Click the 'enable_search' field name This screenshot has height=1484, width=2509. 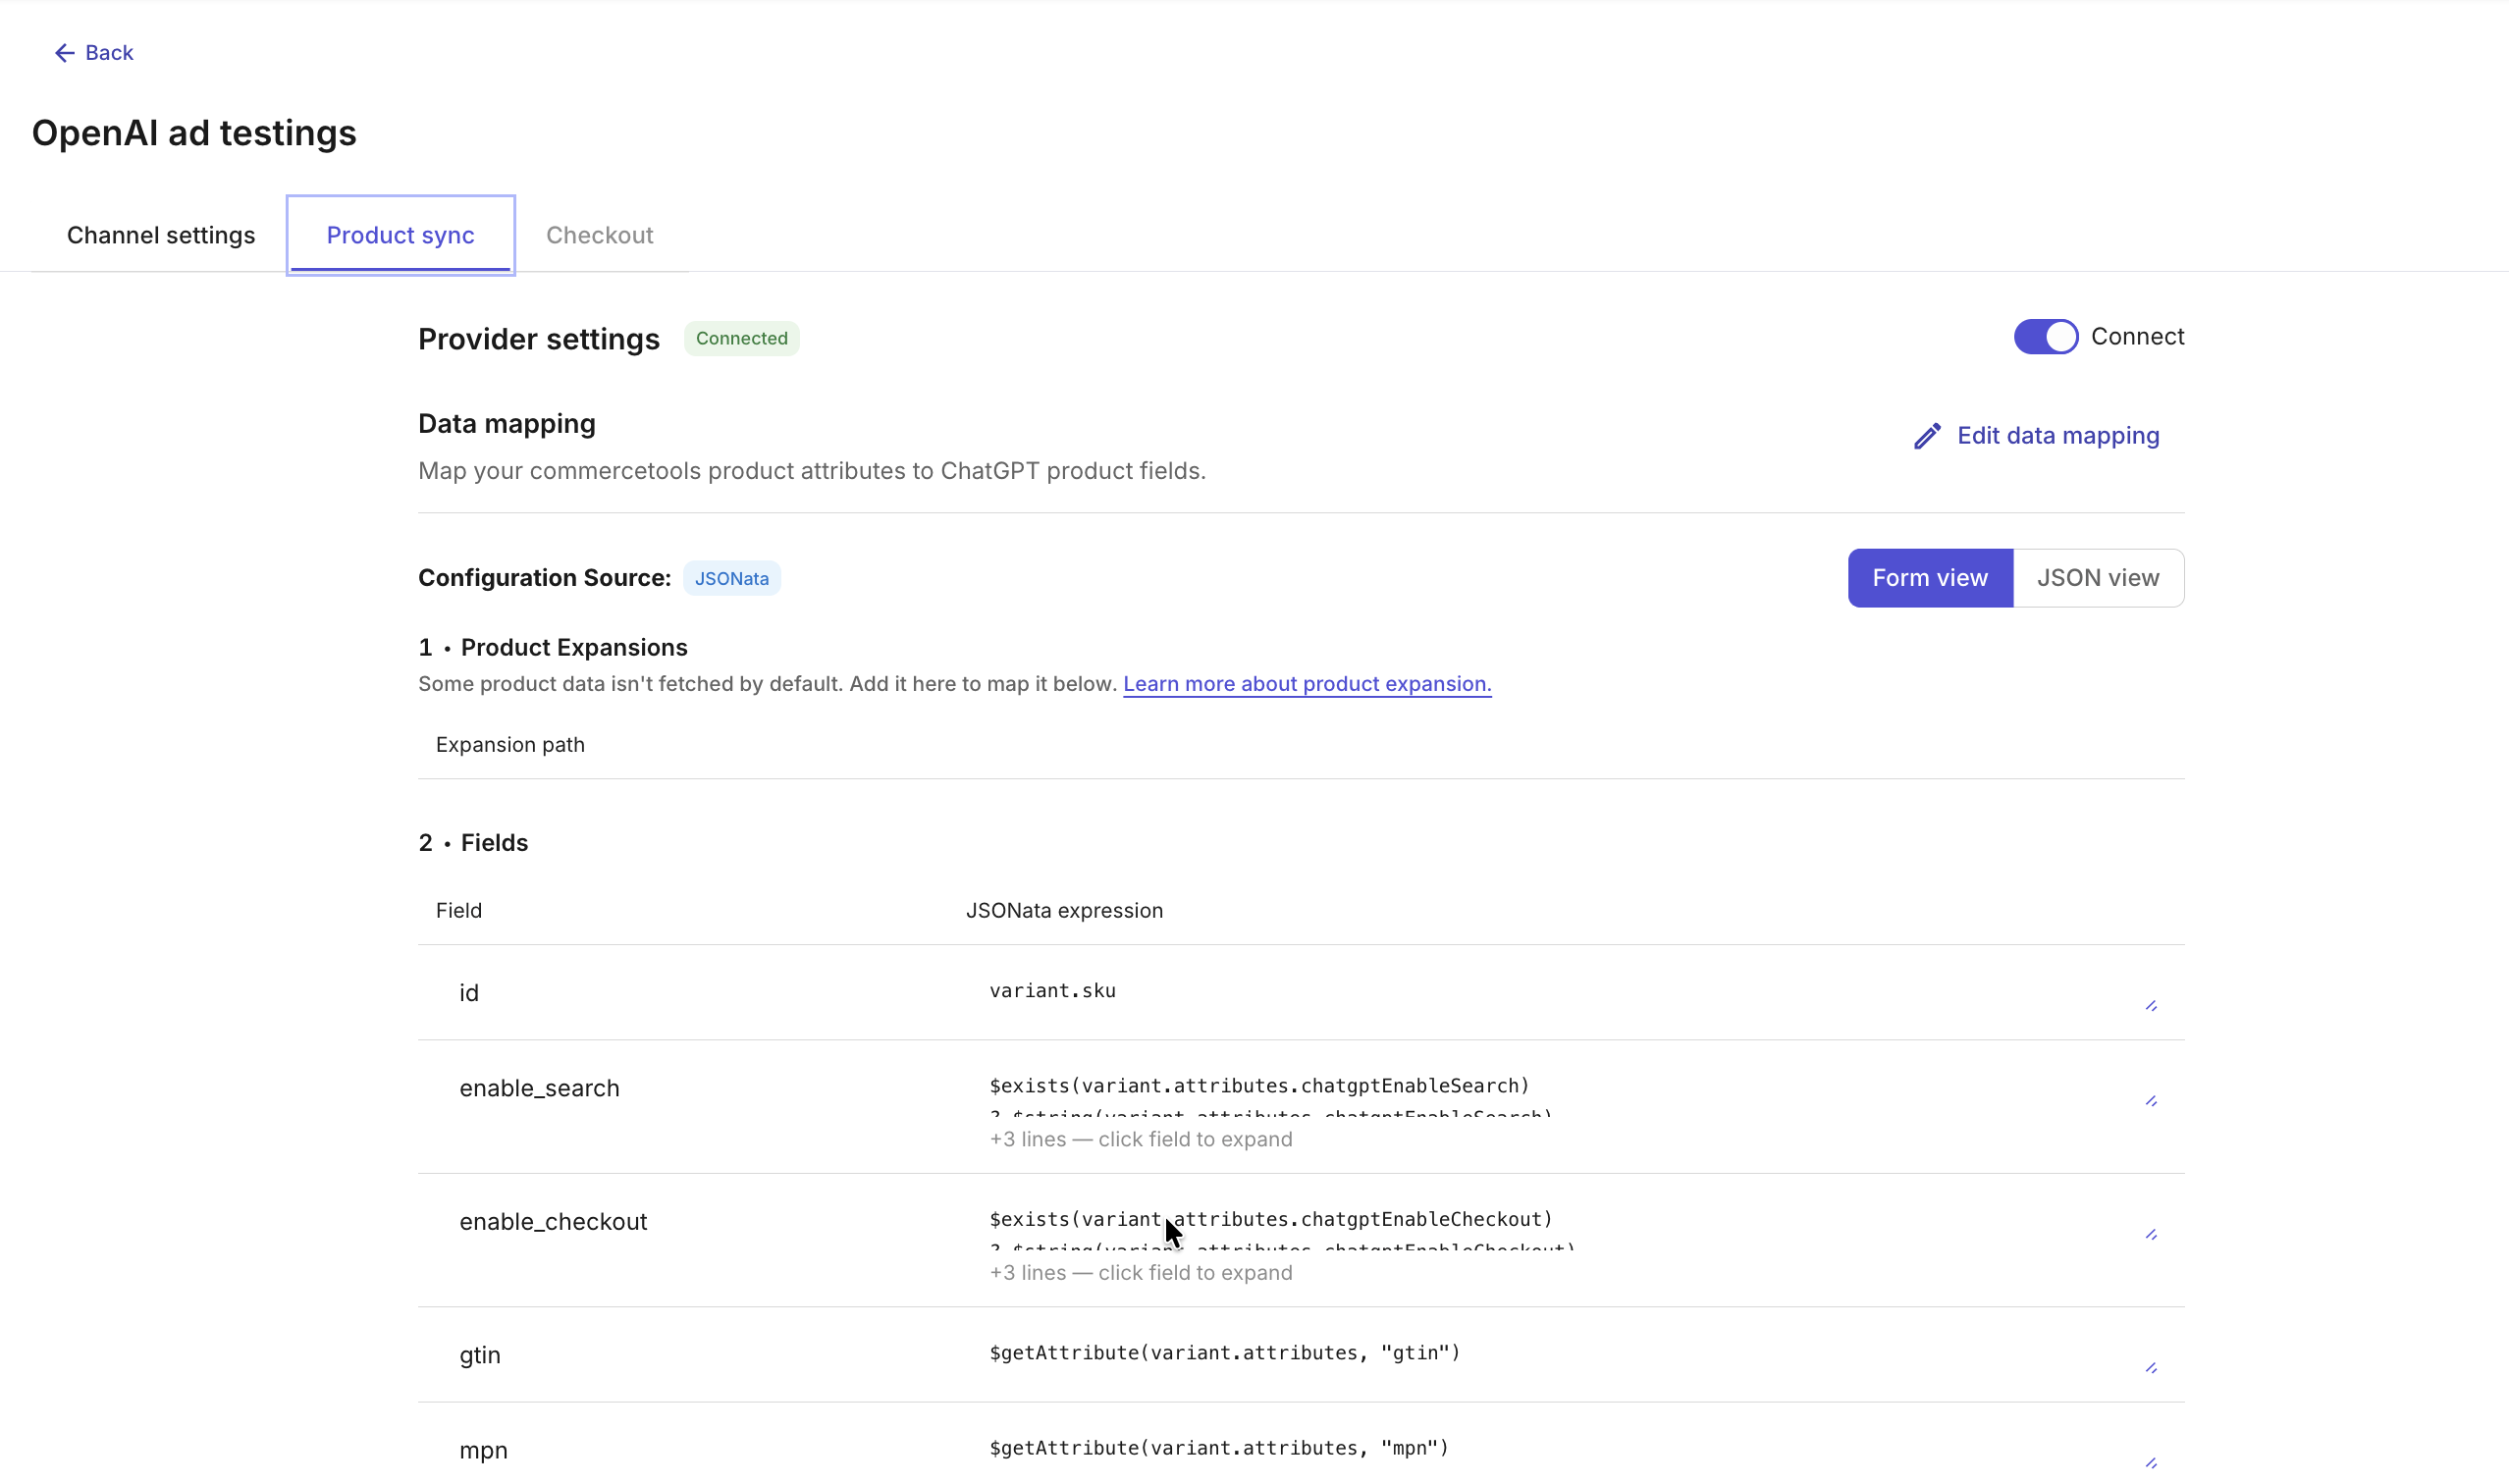click(539, 1088)
